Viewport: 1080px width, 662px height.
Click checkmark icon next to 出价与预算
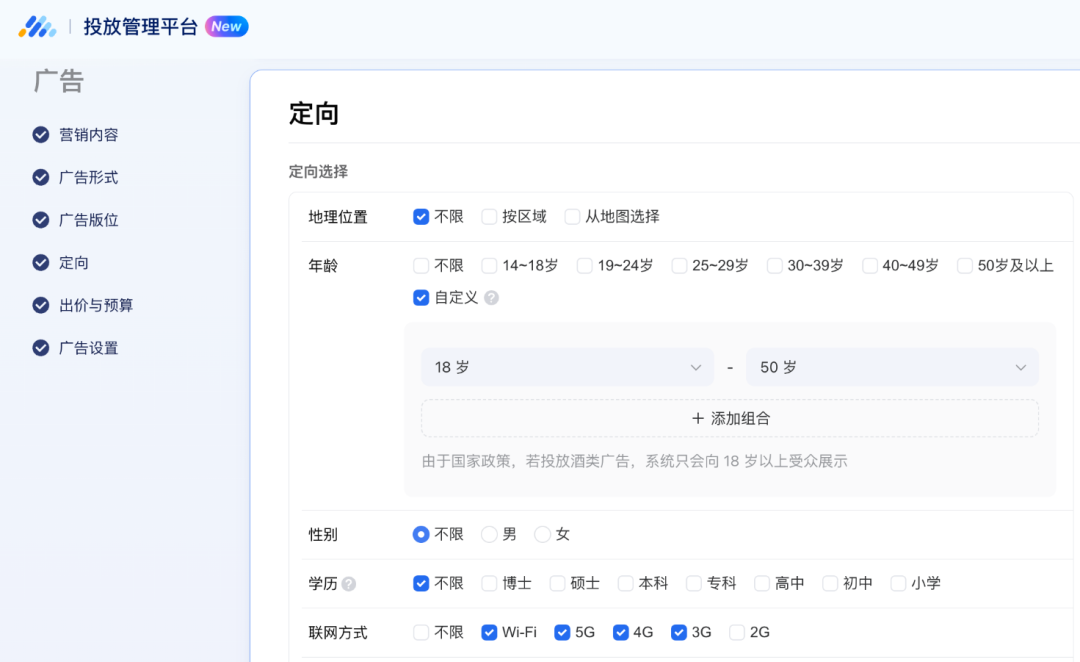[41, 305]
